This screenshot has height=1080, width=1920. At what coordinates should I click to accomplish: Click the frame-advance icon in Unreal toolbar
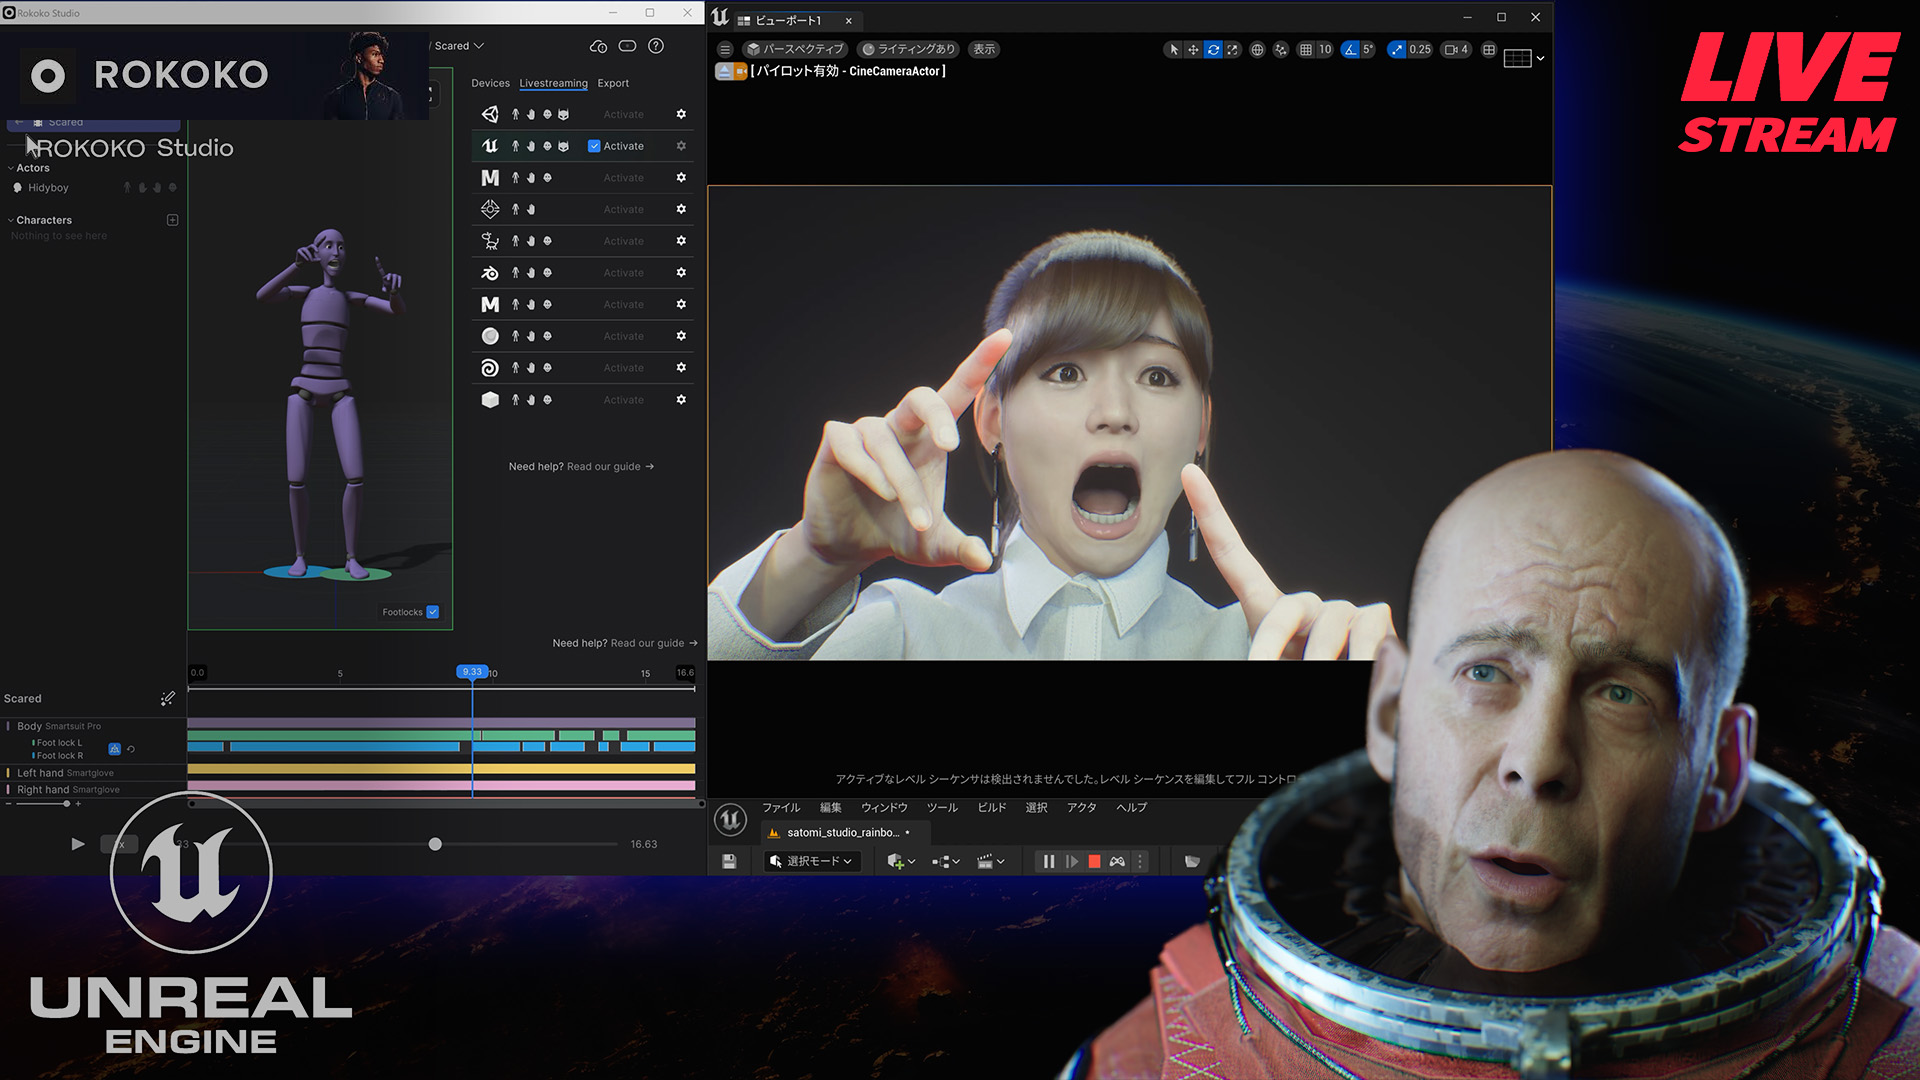(x=1071, y=861)
